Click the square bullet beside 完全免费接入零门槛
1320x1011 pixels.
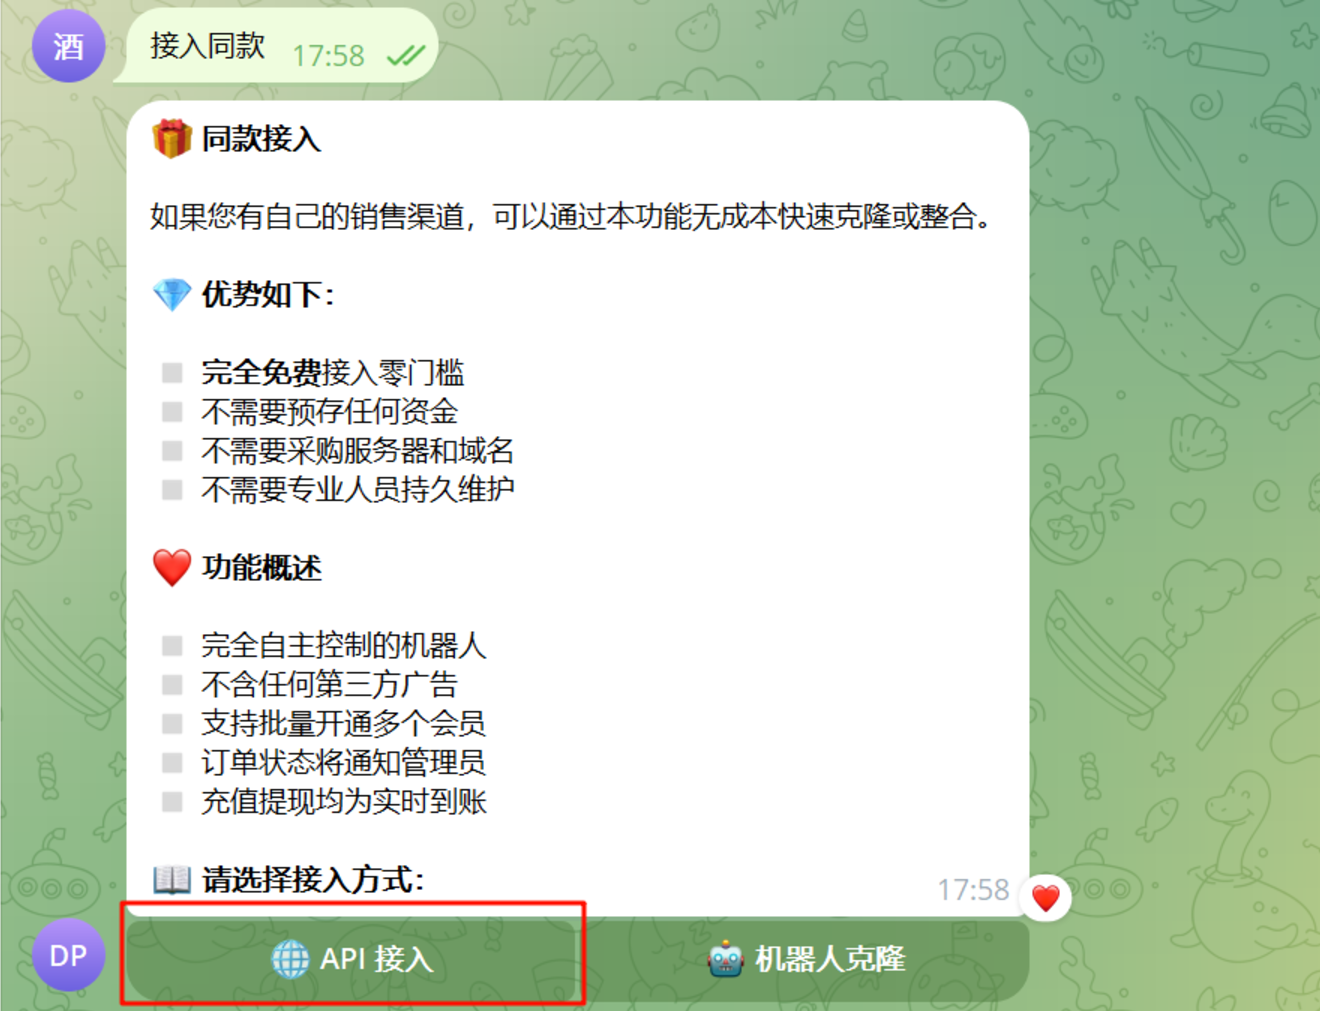coord(172,373)
